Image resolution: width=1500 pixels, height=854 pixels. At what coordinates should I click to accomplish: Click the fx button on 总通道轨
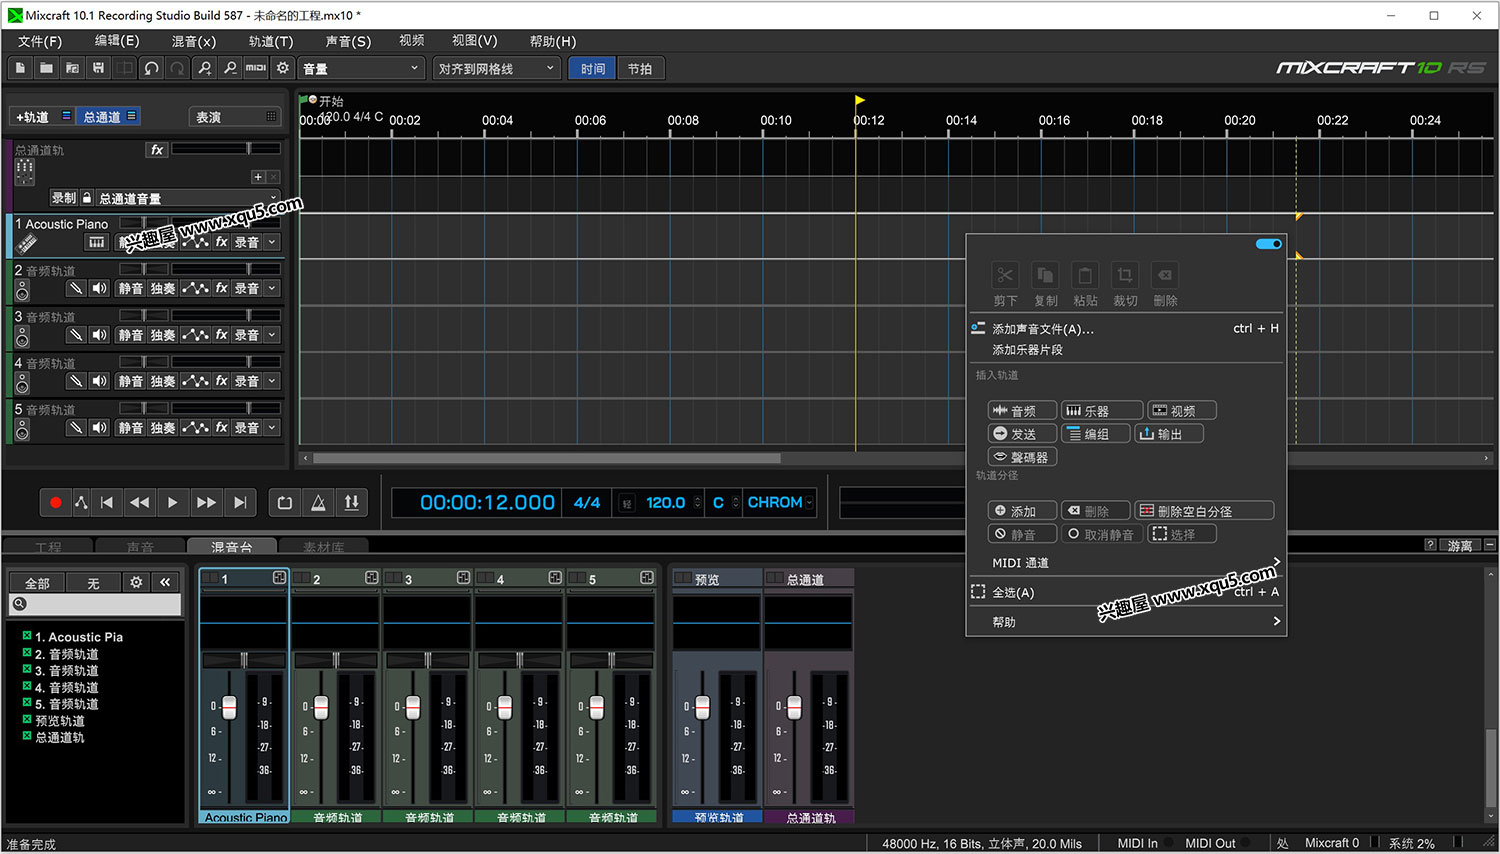pyautogui.click(x=157, y=150)
